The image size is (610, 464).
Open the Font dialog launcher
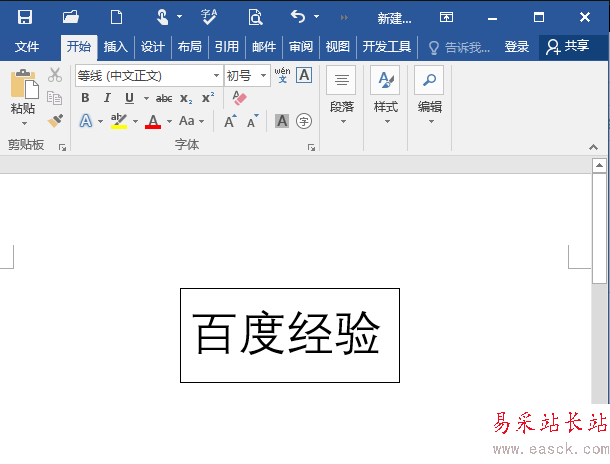(x=311, y=147)
